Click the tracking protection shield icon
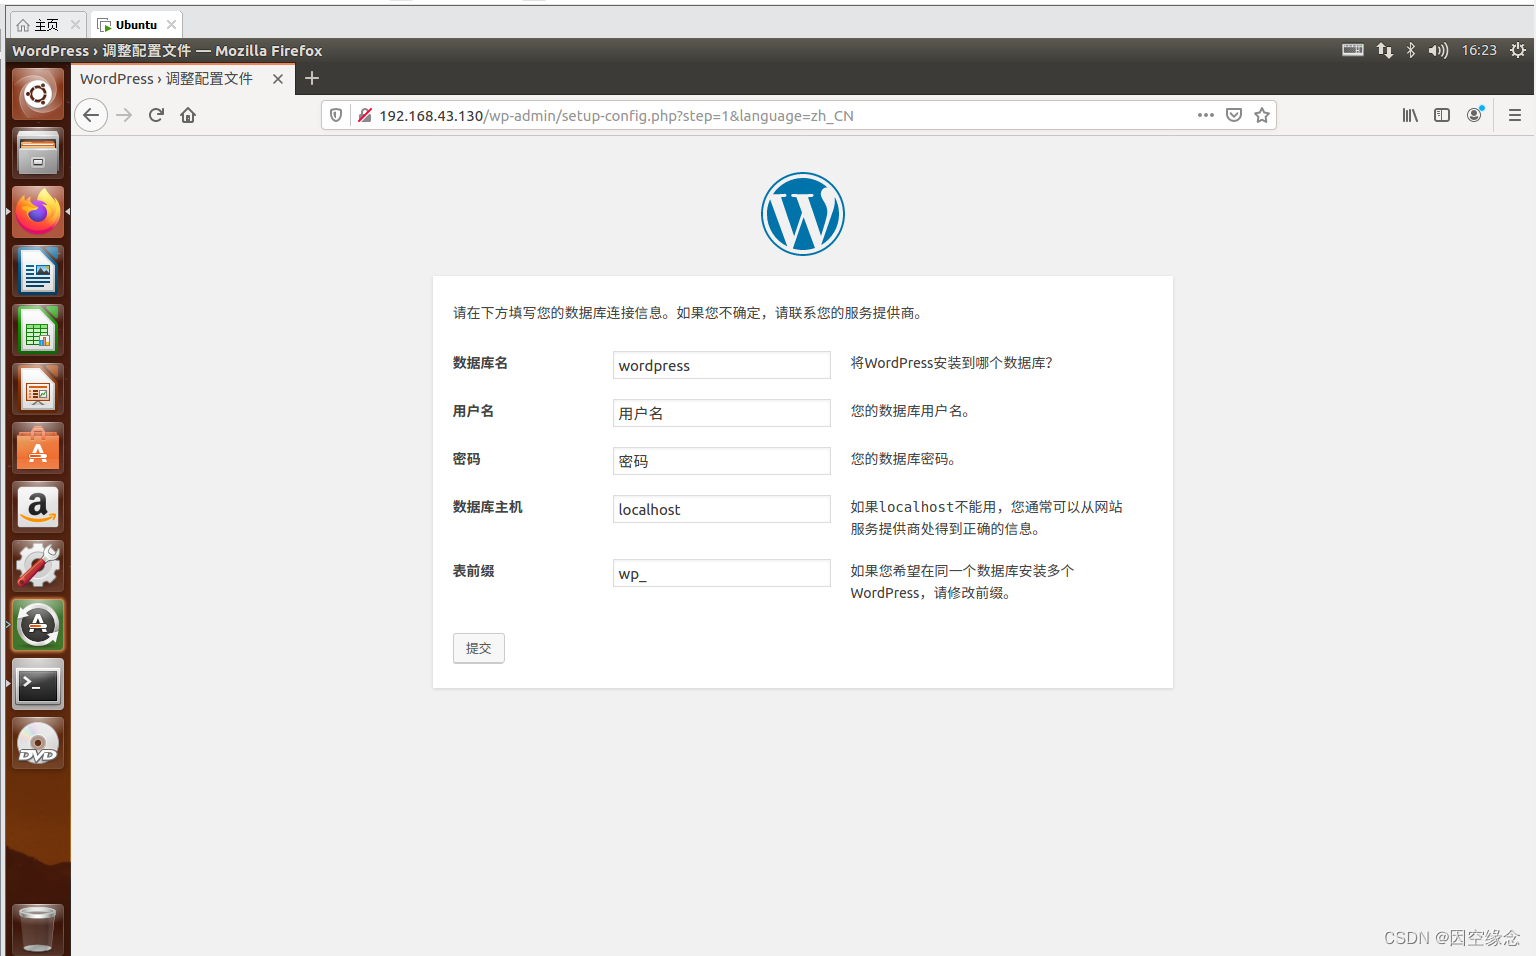The height and width of the screenshot is (956, 1536). (335, 115)
